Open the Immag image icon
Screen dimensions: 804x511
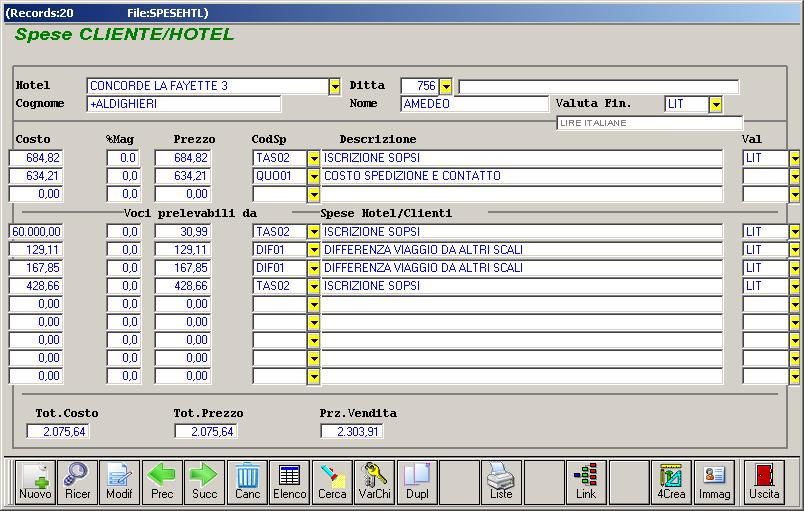(x=714, y=482)
